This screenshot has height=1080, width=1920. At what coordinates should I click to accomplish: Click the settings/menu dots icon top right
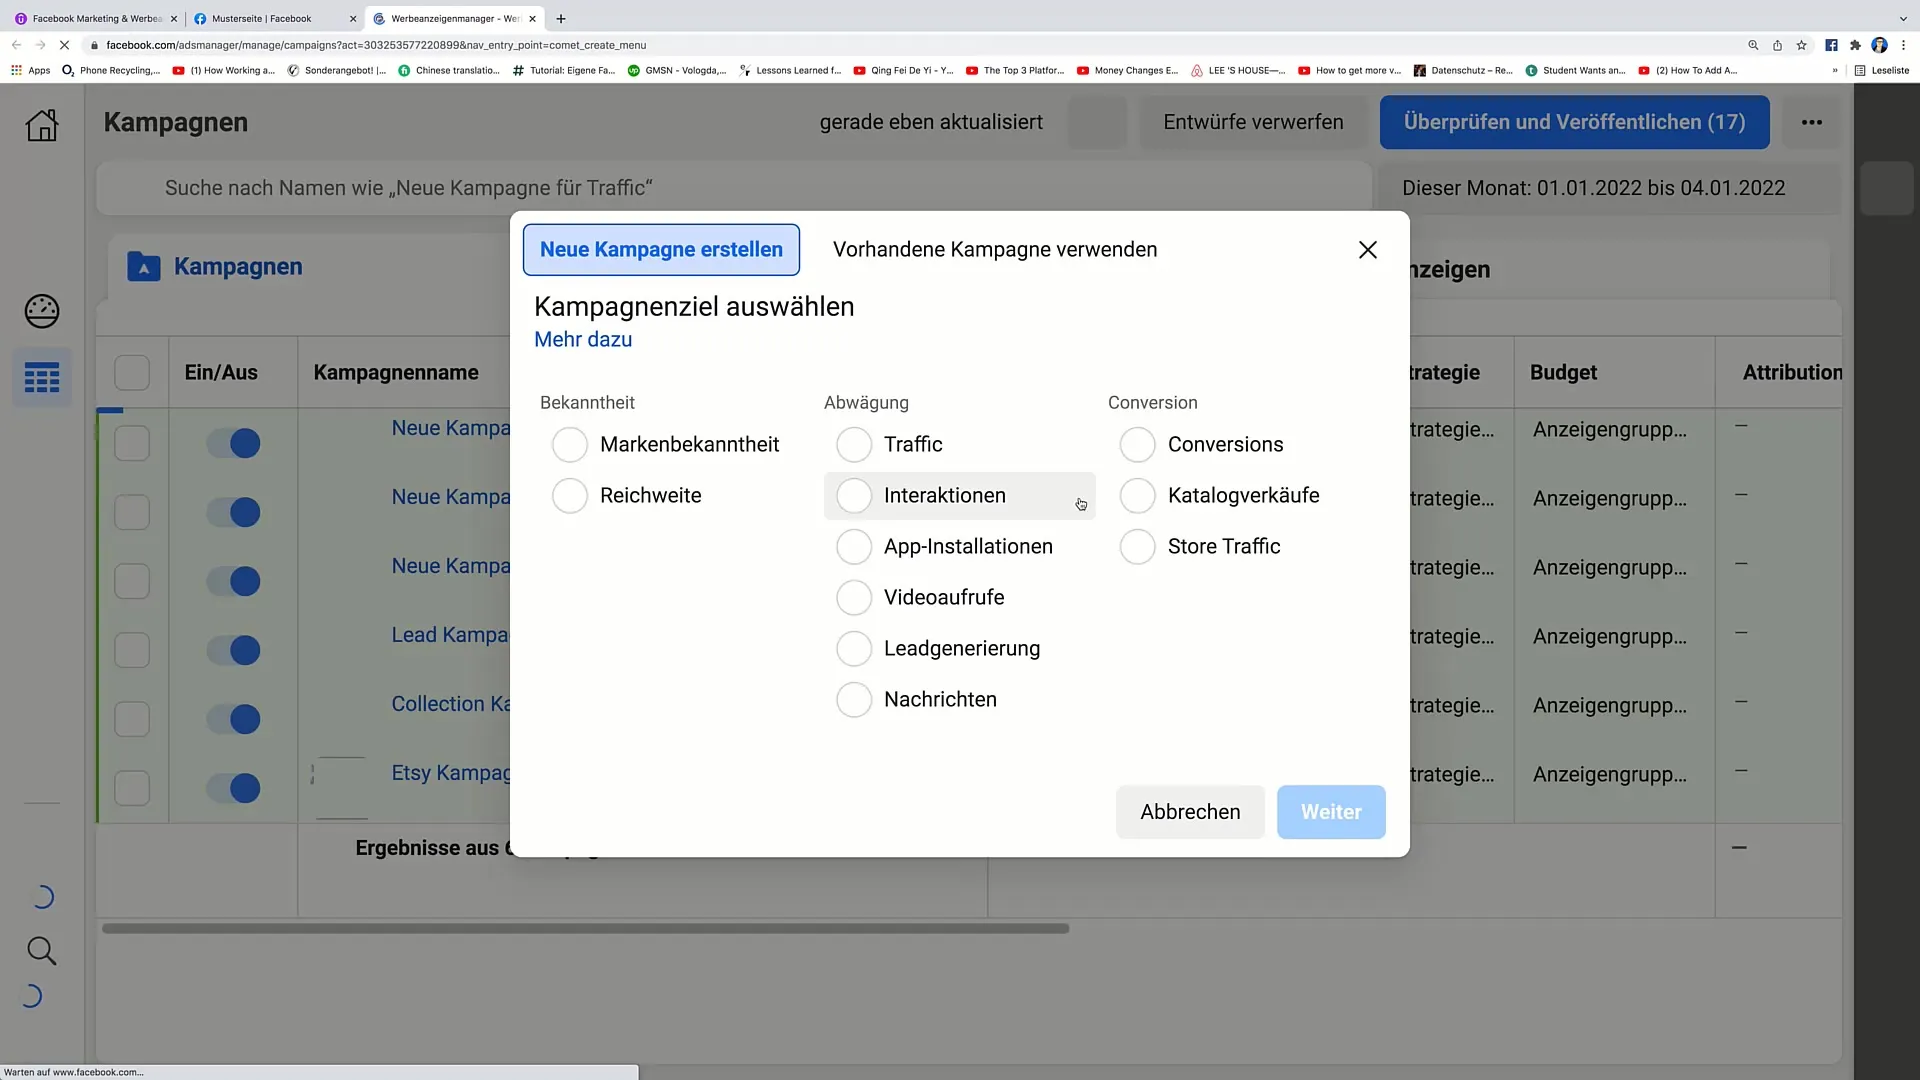pyautogui.click(x=1812, y=121)
